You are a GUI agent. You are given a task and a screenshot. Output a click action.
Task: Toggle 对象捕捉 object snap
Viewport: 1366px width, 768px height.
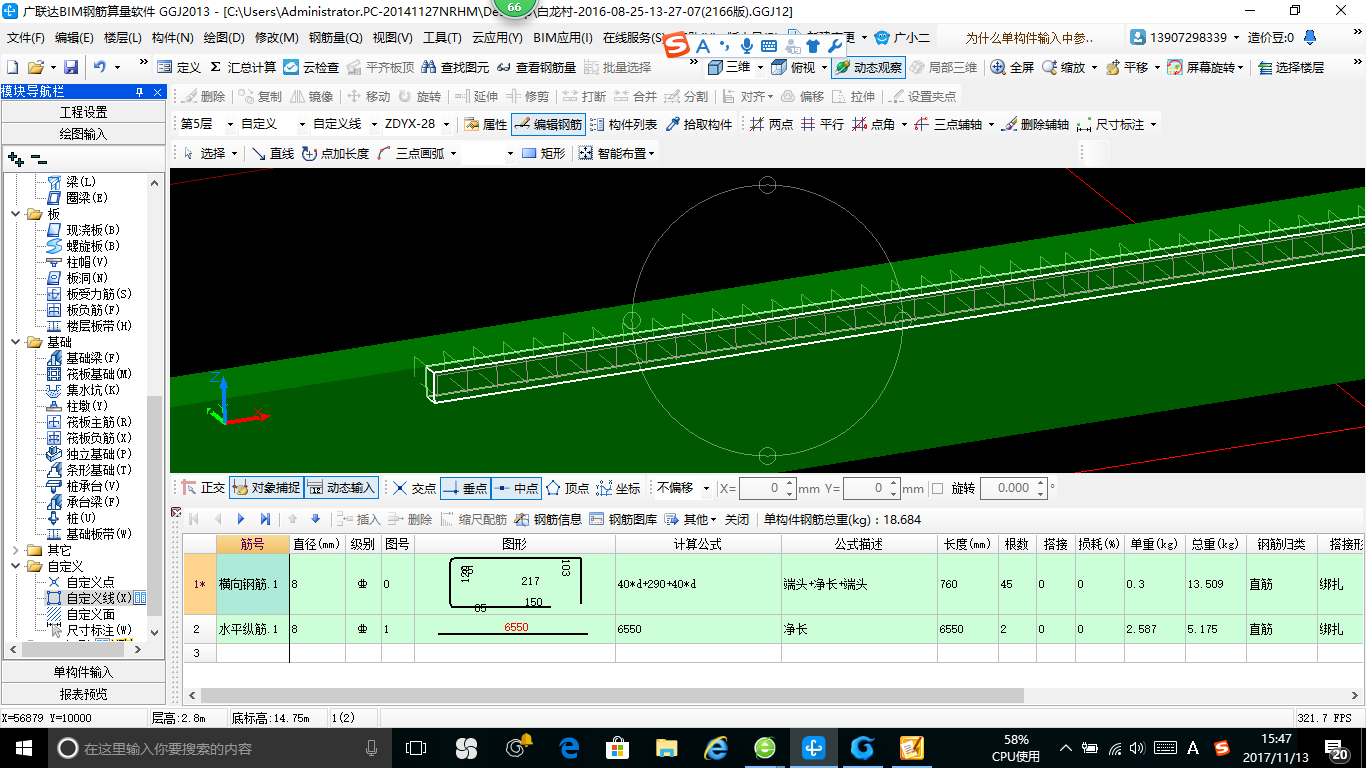point(266,488)
